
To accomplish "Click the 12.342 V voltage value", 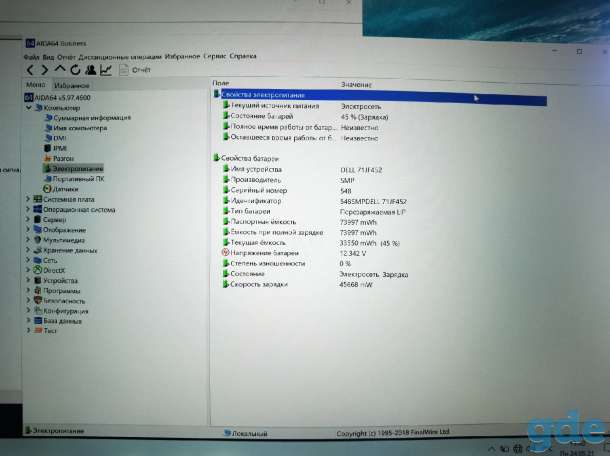I will click(353, 253).
